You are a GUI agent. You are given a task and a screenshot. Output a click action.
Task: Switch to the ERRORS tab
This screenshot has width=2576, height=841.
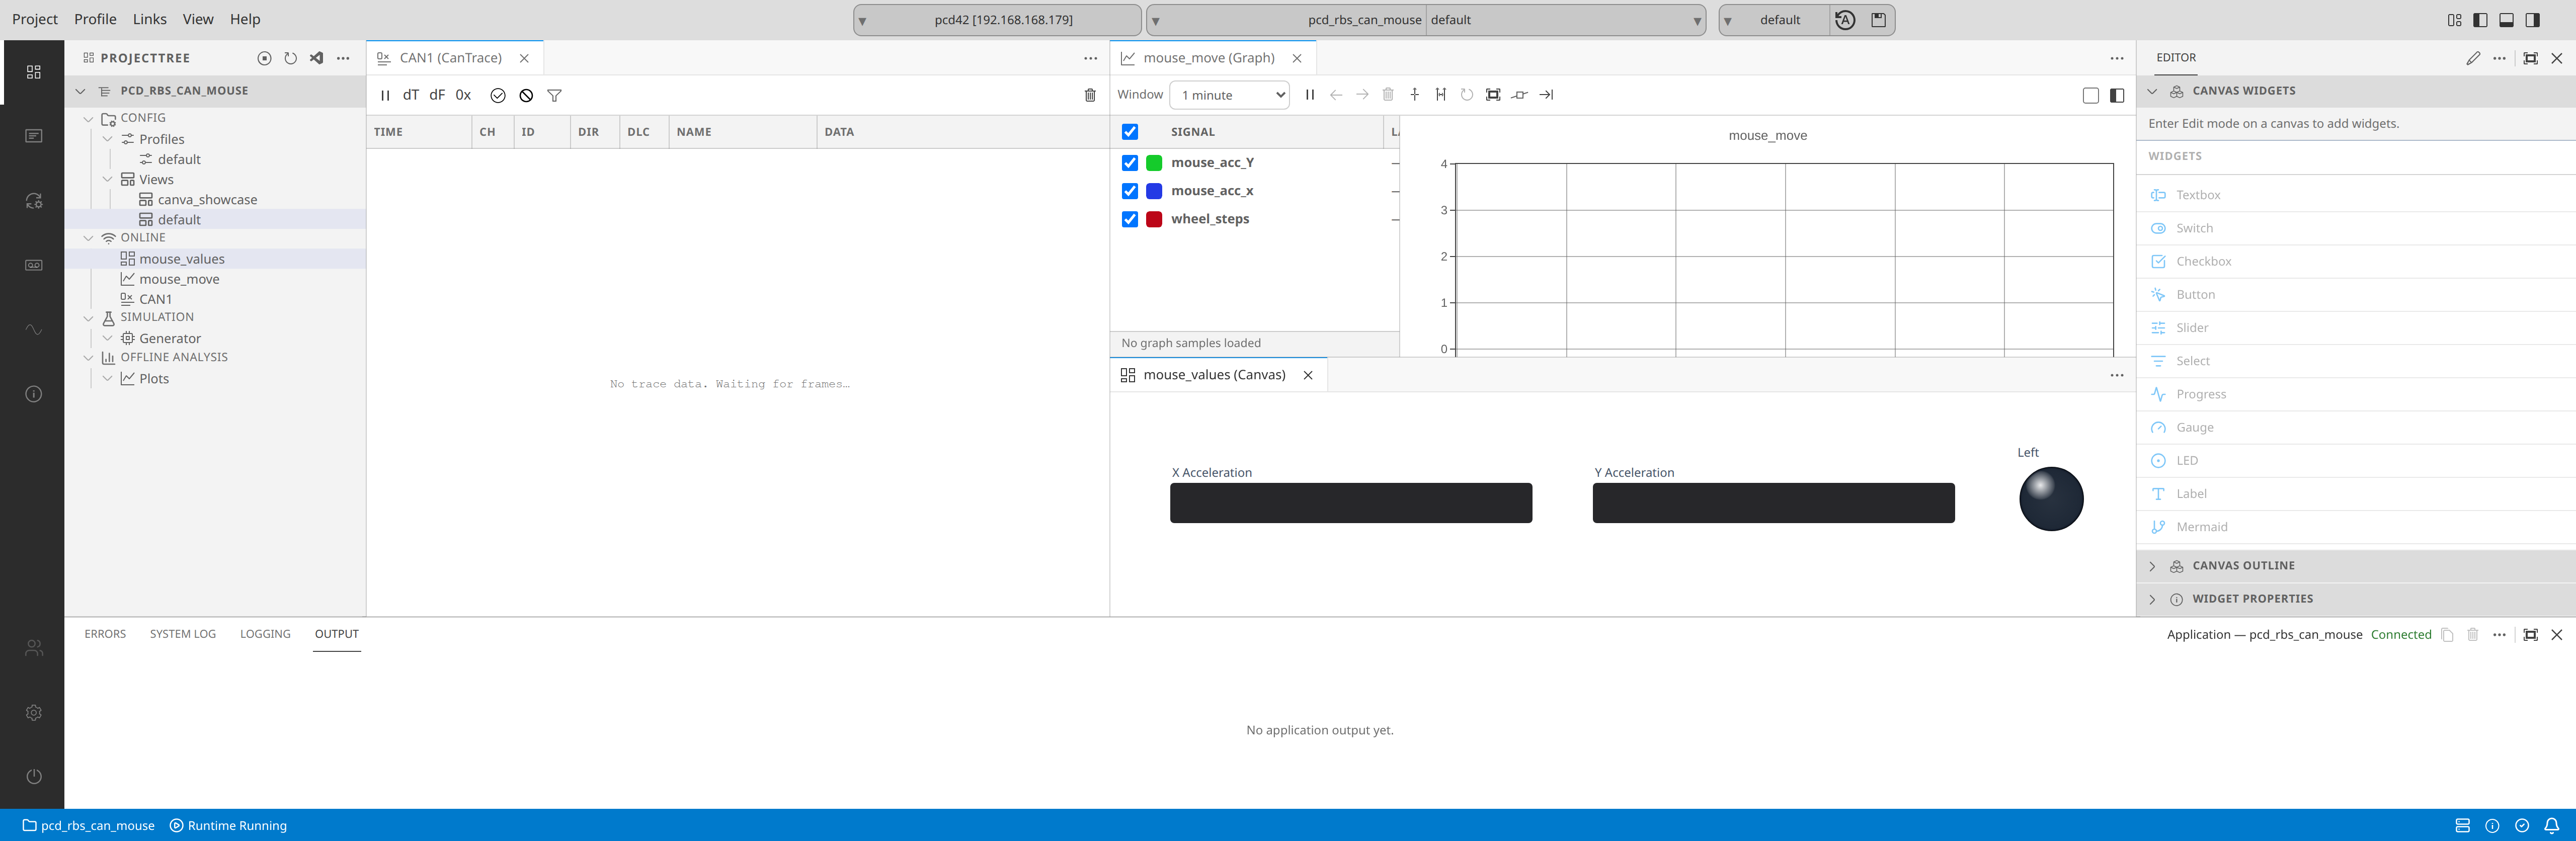[x=105, y=634]
